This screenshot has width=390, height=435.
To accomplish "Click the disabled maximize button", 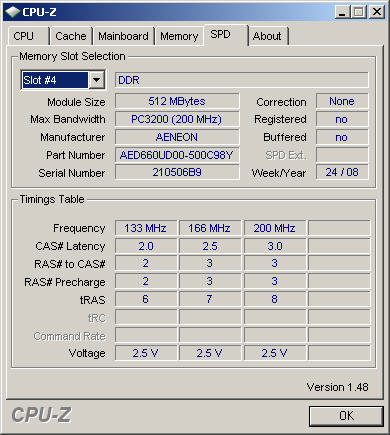I will pyautogui.click(x=359, y=12).
